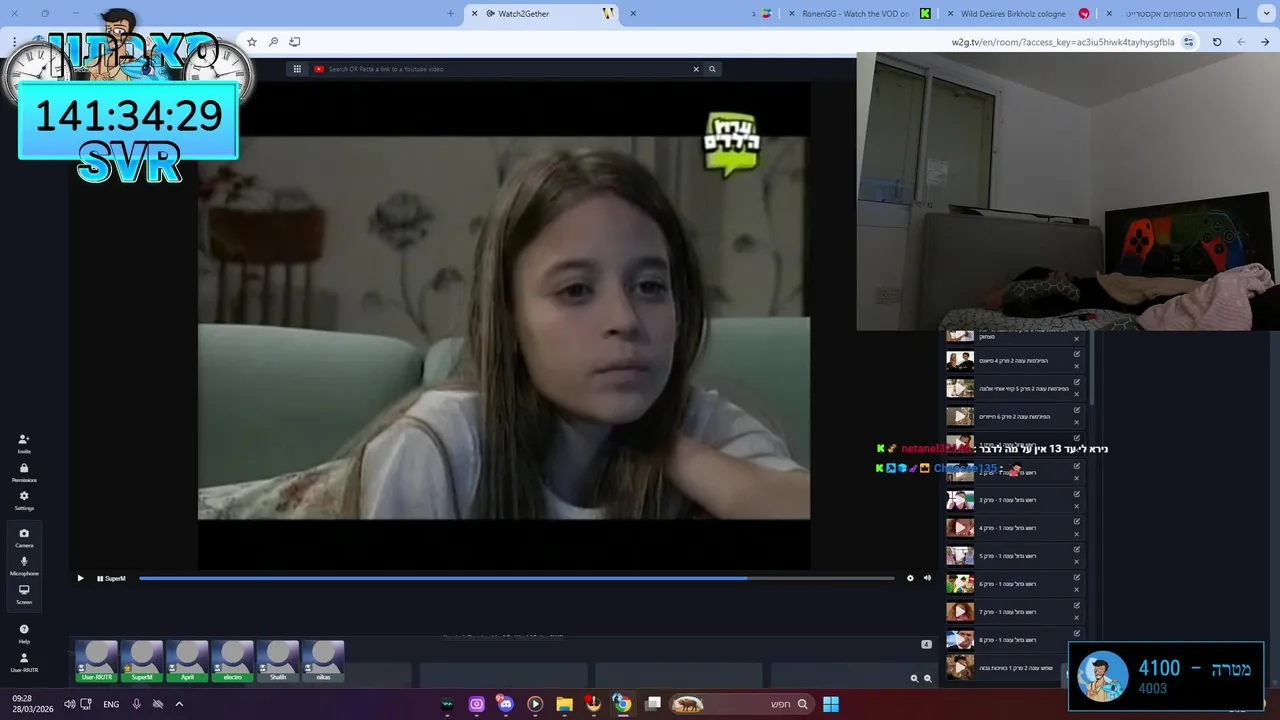Open the Windows Start button

point(831,704)
